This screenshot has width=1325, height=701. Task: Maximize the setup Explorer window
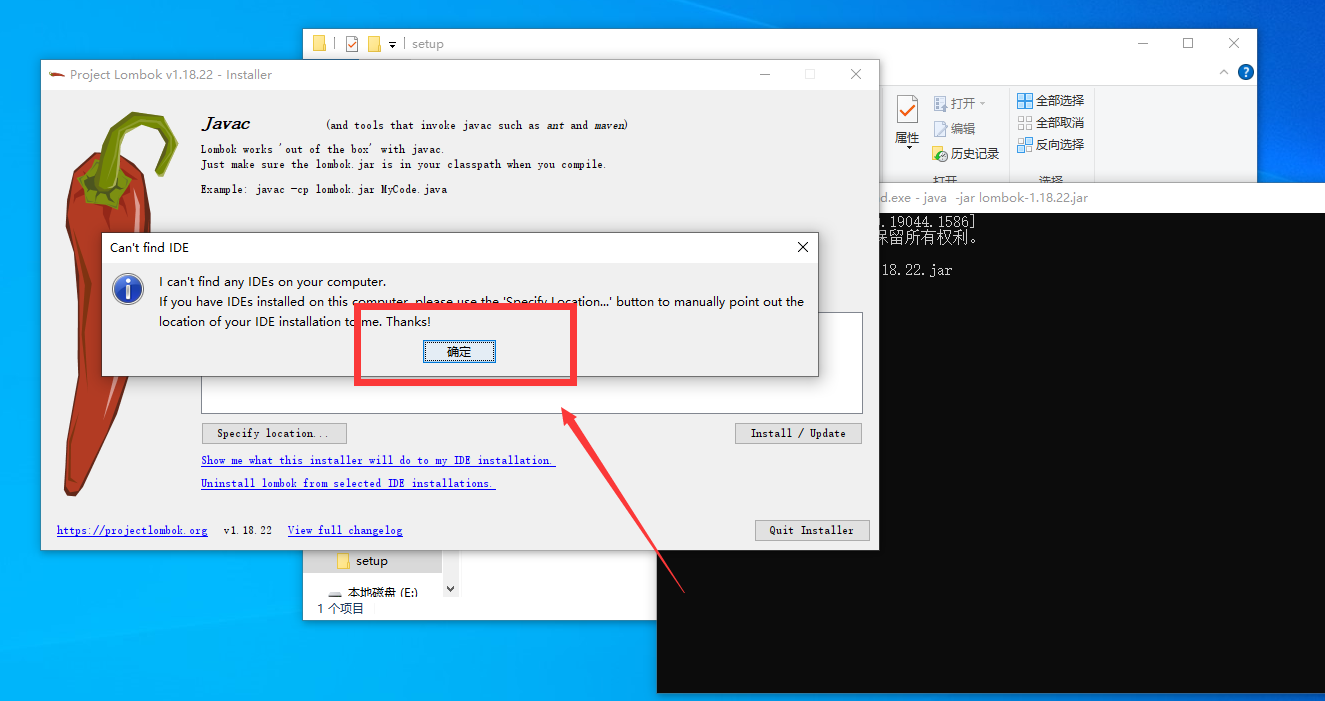click(1188, 43)
